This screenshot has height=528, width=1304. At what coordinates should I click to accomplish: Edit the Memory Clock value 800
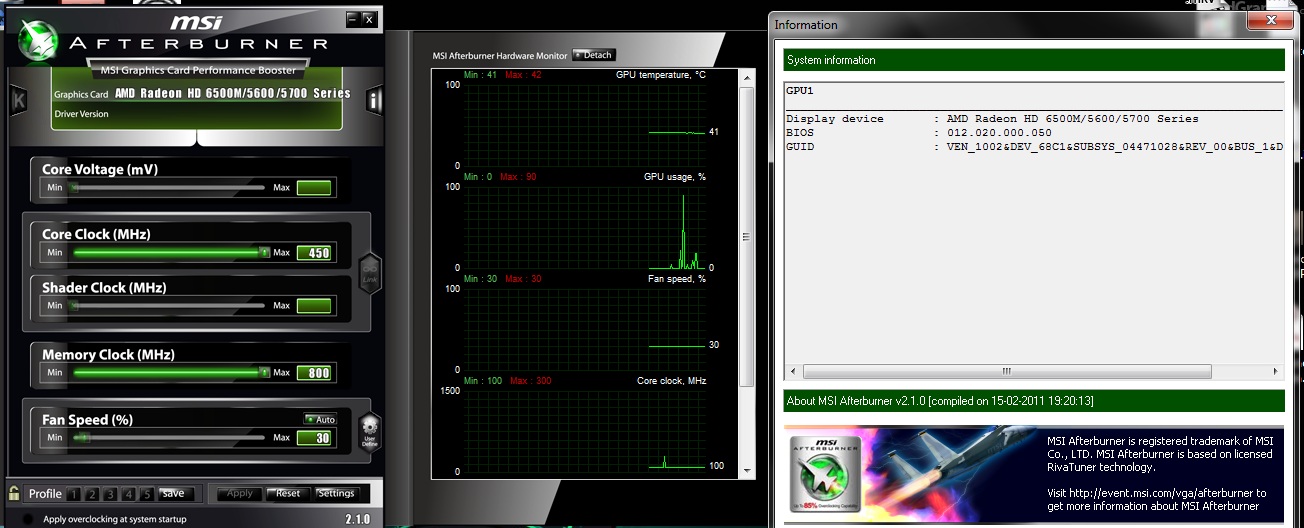click(x=315, y=372)
